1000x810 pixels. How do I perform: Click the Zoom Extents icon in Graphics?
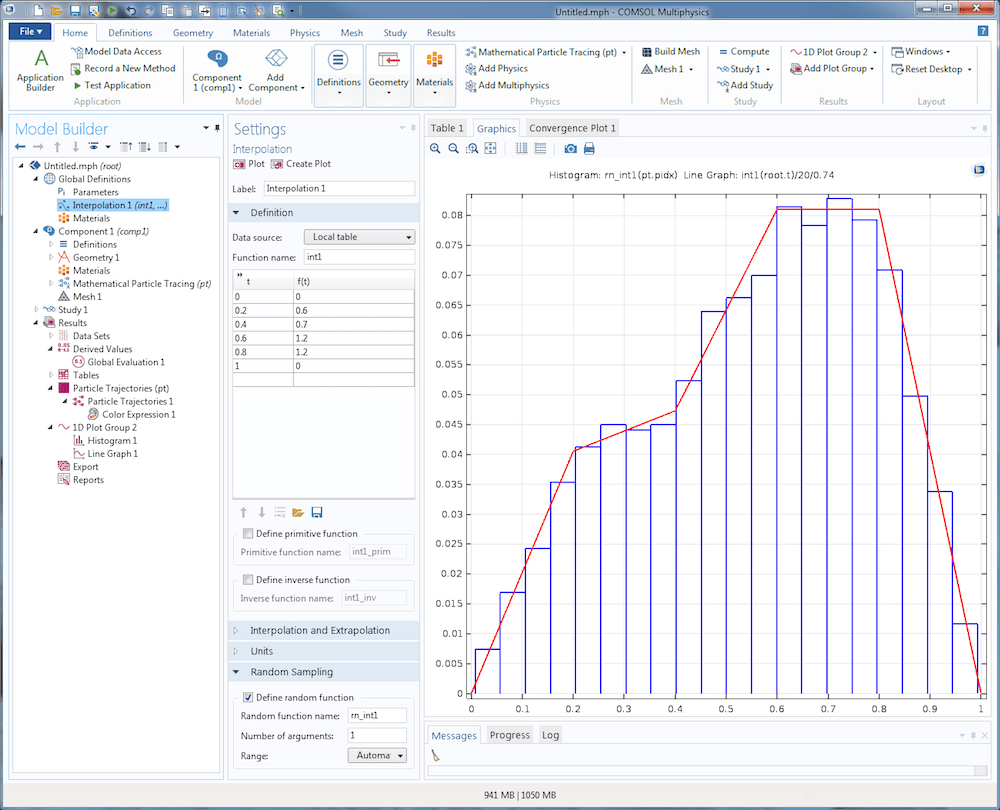coord(490,148)
